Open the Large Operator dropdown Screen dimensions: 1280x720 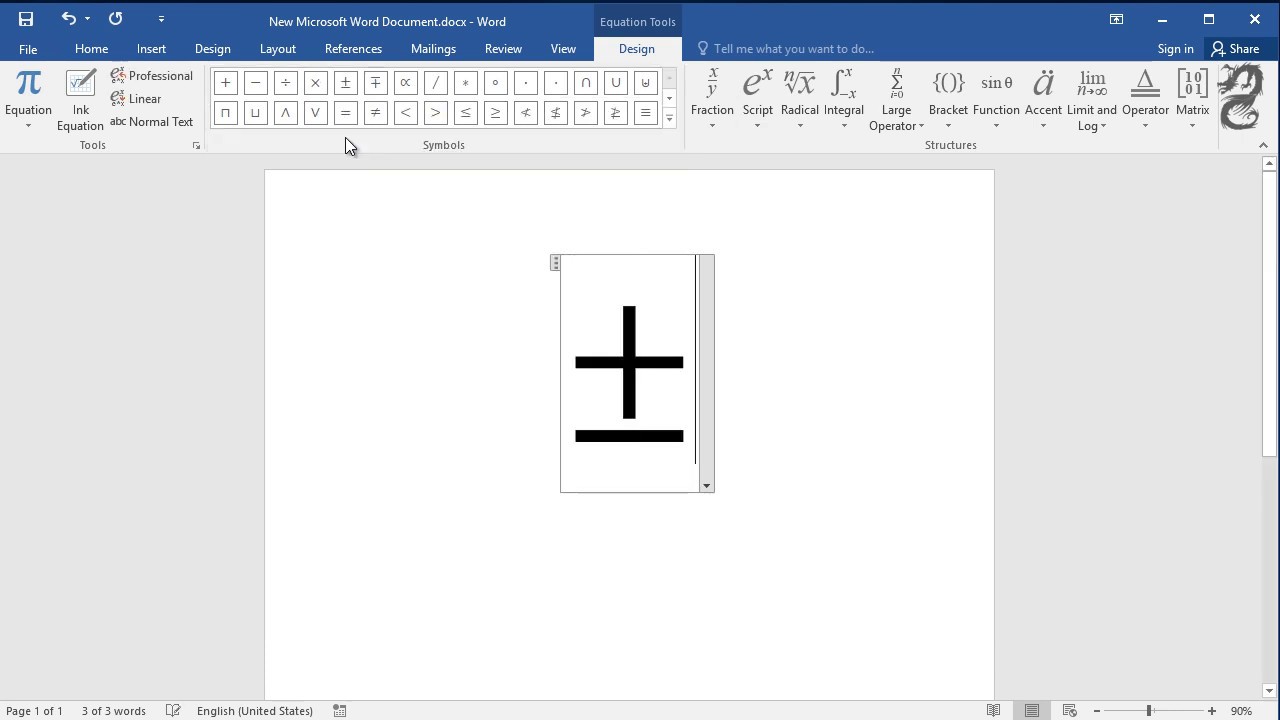click(x=896, y=100)
